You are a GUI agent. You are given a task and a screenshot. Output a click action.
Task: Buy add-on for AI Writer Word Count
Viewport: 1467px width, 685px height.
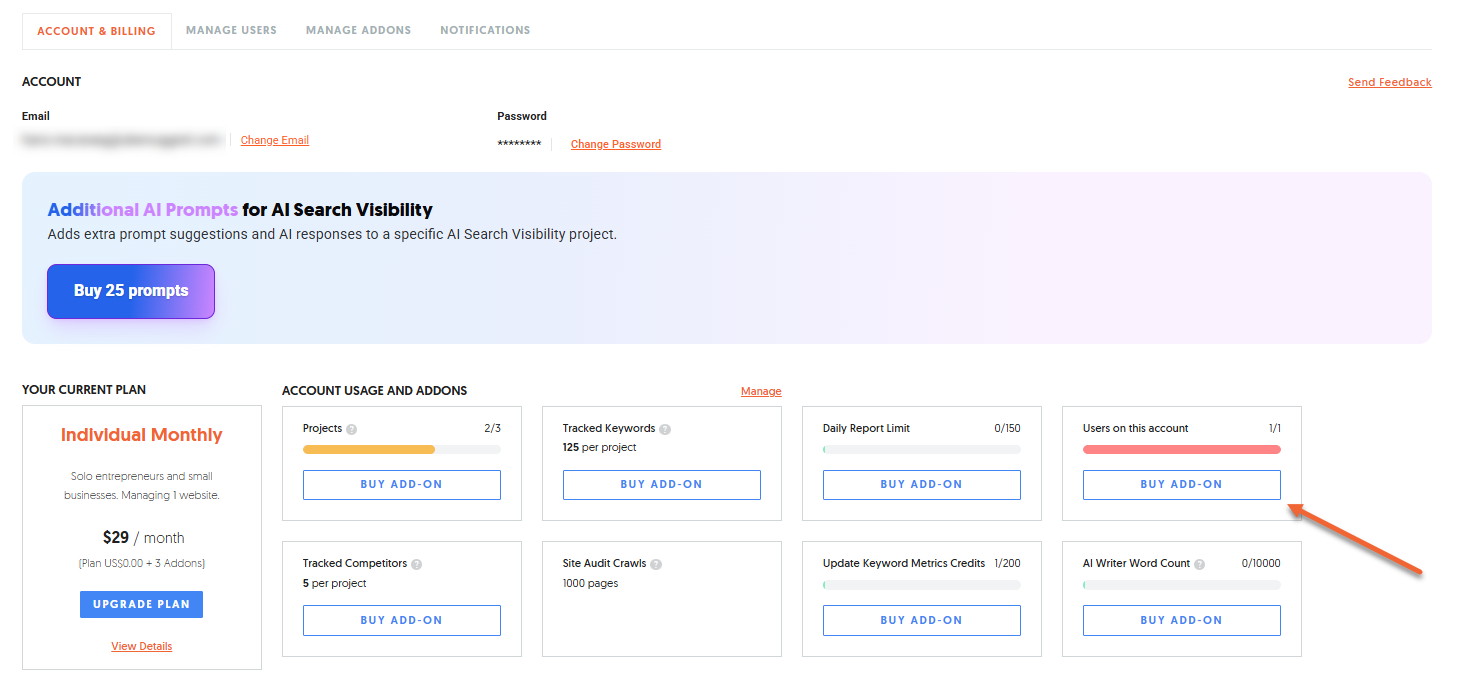[1182, 620]
